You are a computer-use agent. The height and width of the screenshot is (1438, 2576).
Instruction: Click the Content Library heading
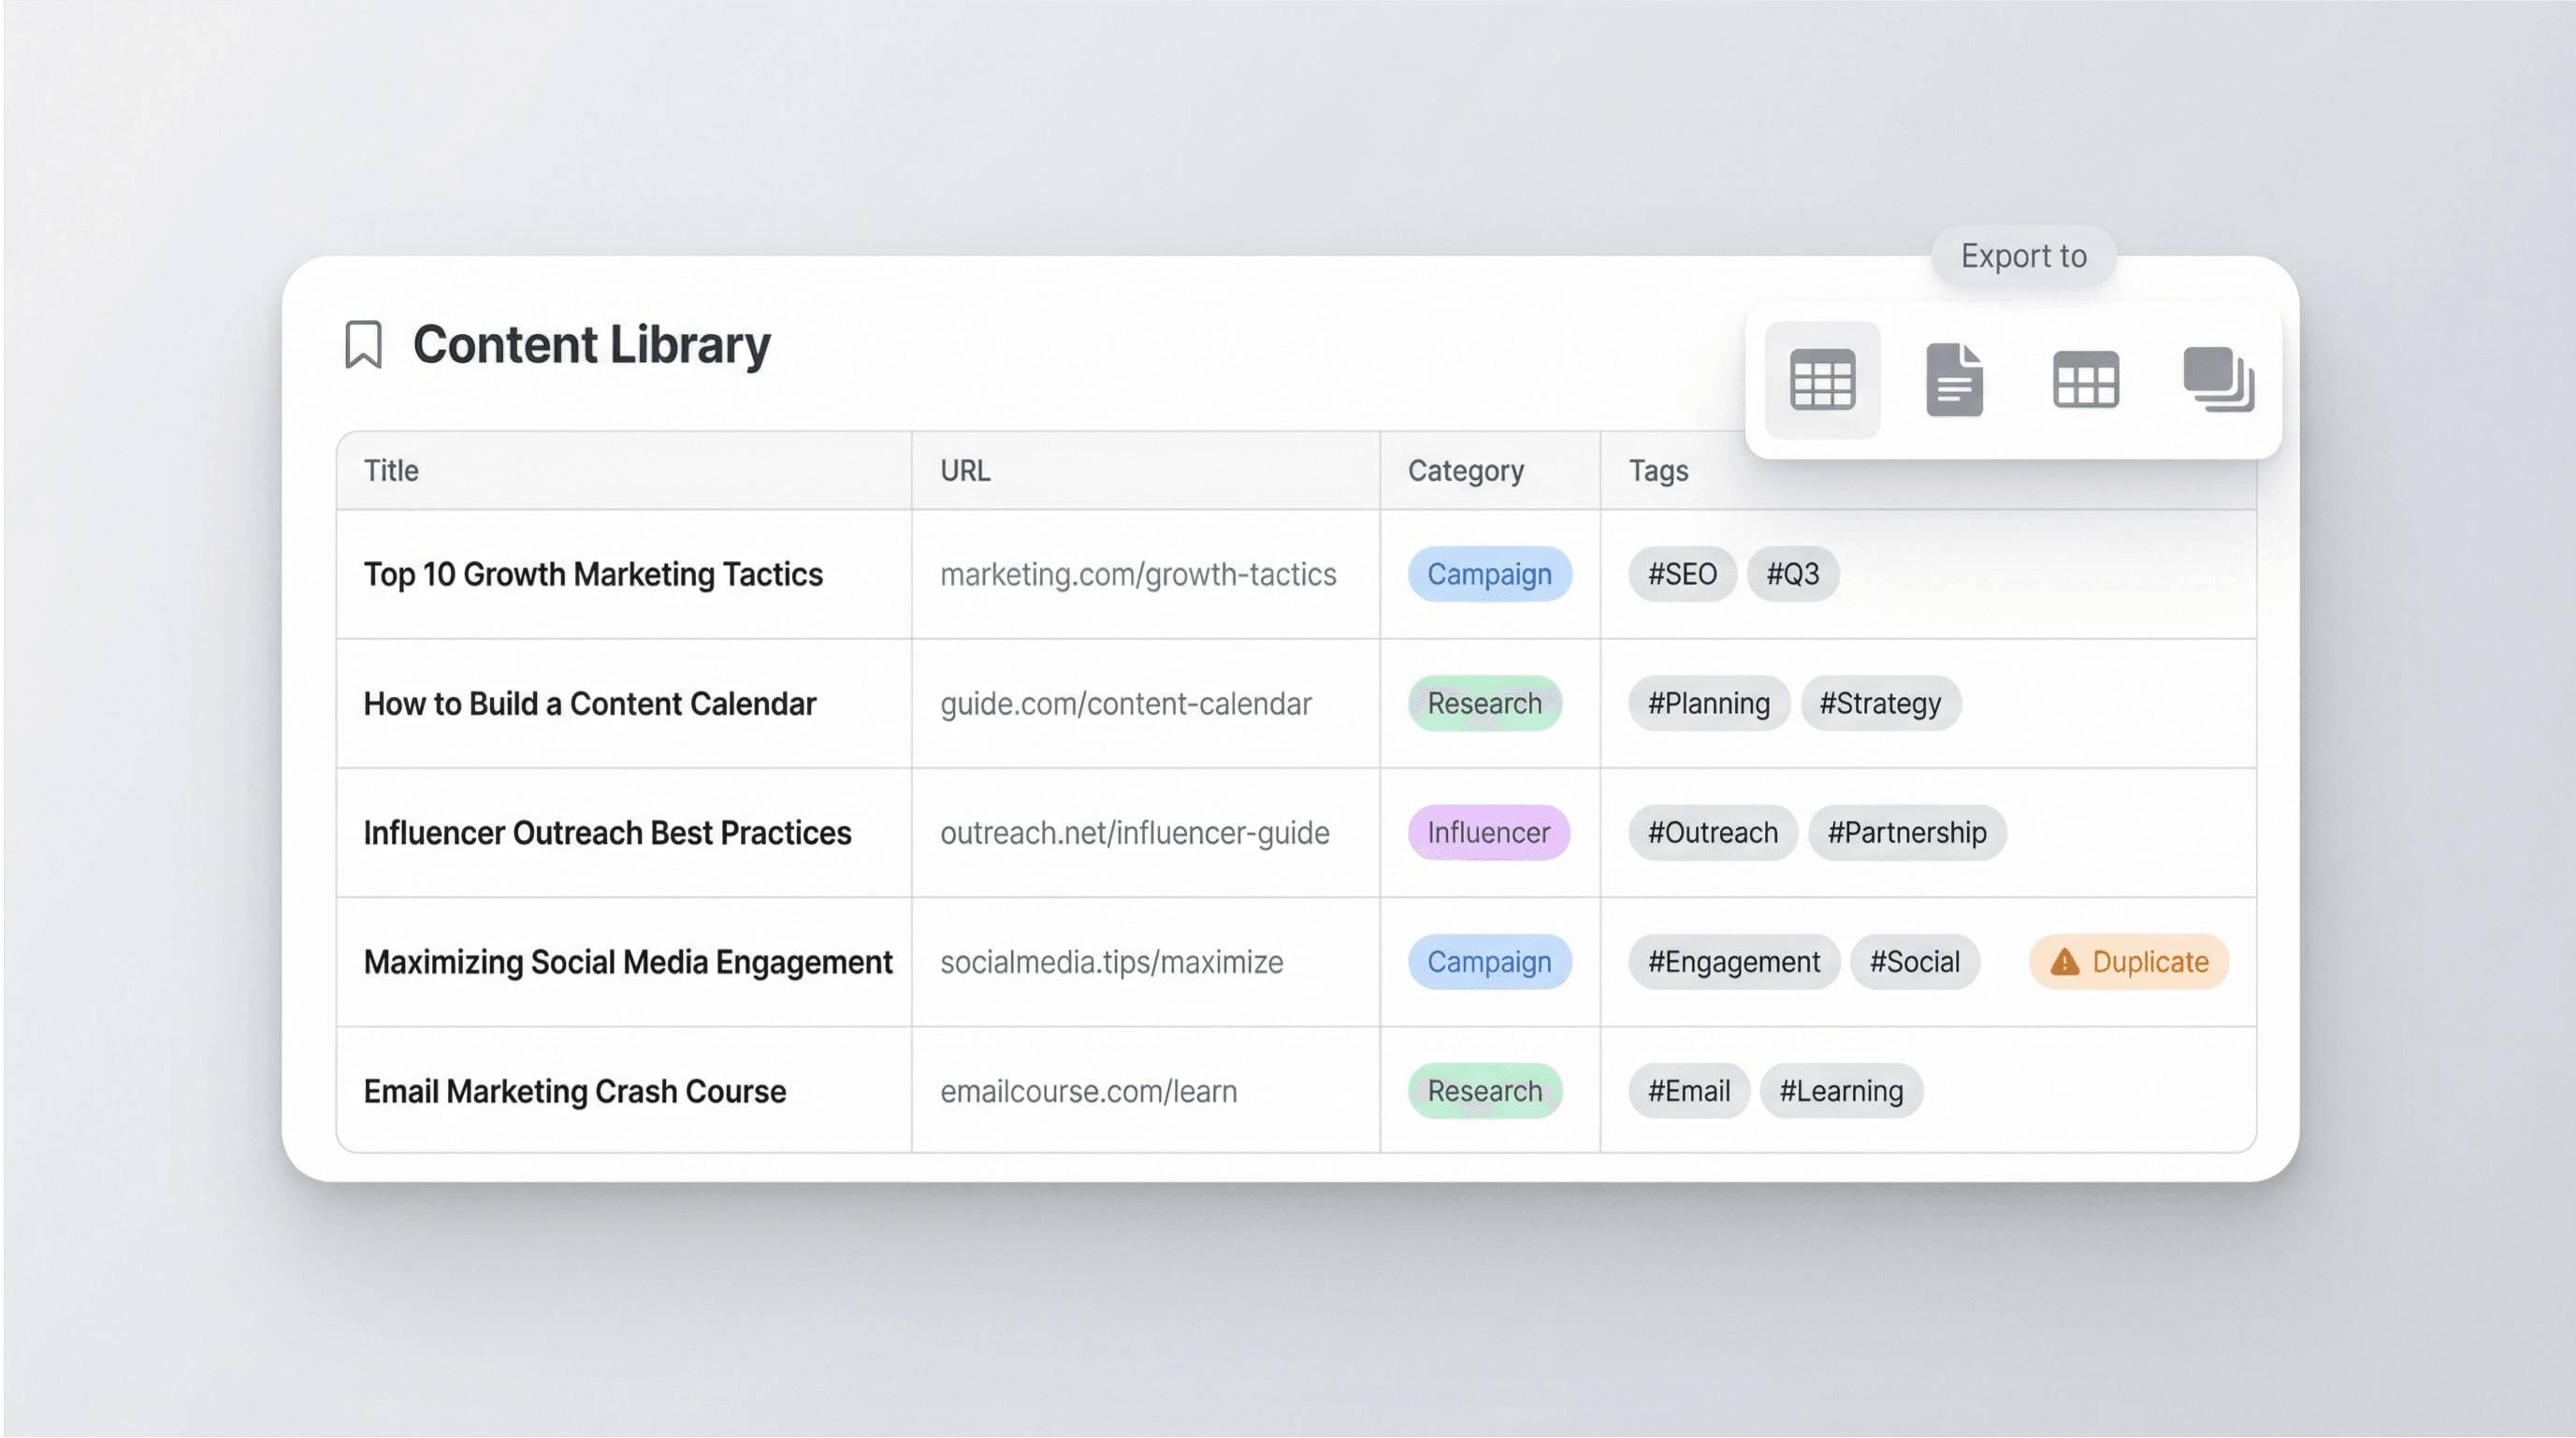point(592,344)
